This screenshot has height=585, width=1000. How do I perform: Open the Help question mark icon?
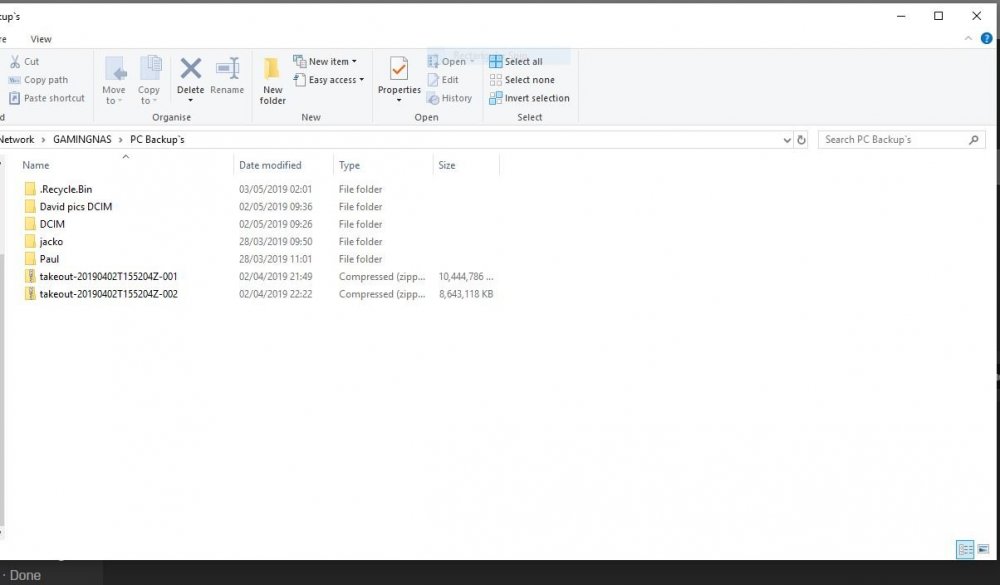[986, 38]
